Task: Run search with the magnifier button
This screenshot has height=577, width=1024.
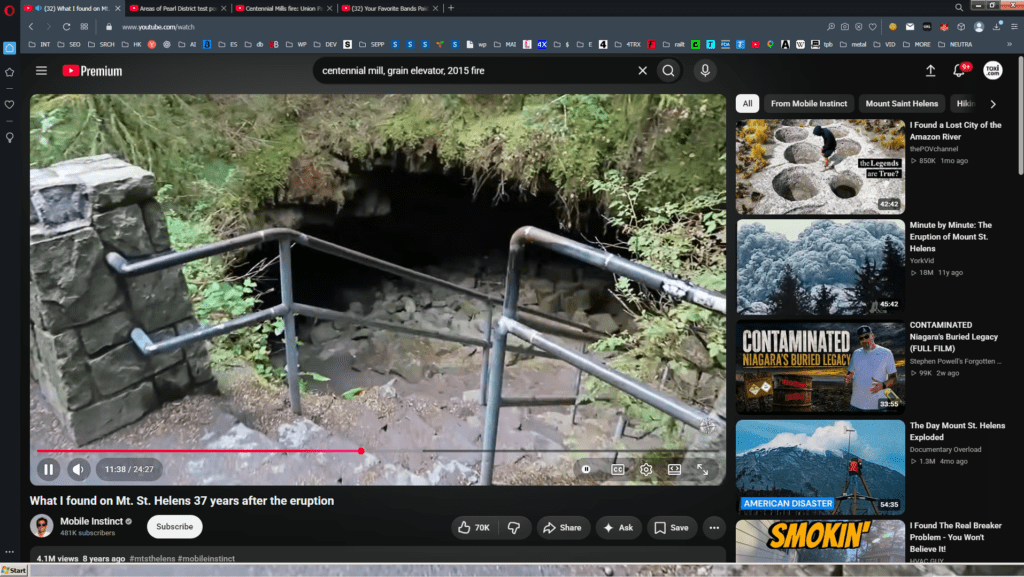Action: pyautogui.click(x=668, y=70)
